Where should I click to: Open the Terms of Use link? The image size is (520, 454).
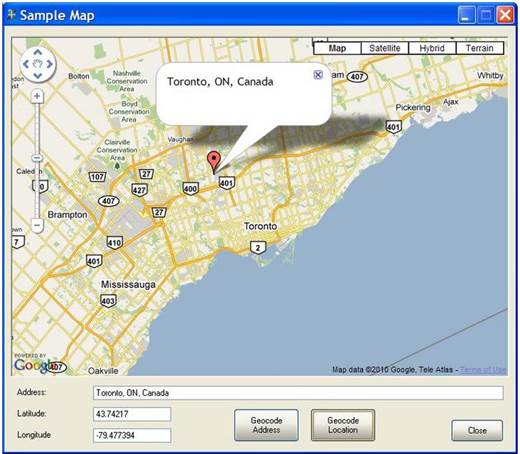483,370
